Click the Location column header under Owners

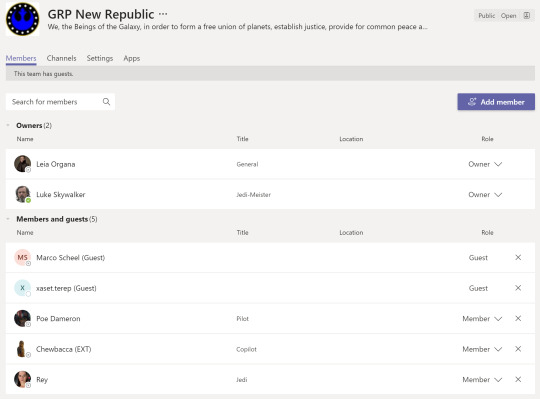pos(351,139)
